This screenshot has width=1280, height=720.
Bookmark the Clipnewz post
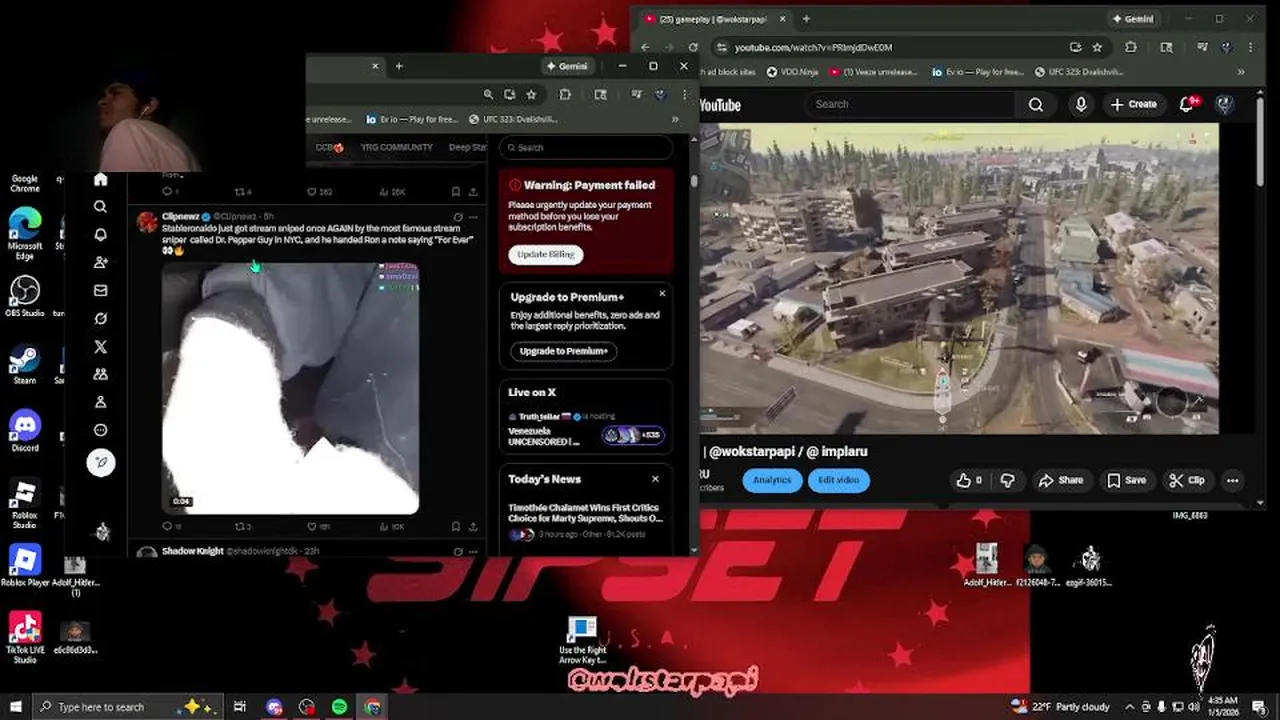pyautogui.click(x=456, y=526)
